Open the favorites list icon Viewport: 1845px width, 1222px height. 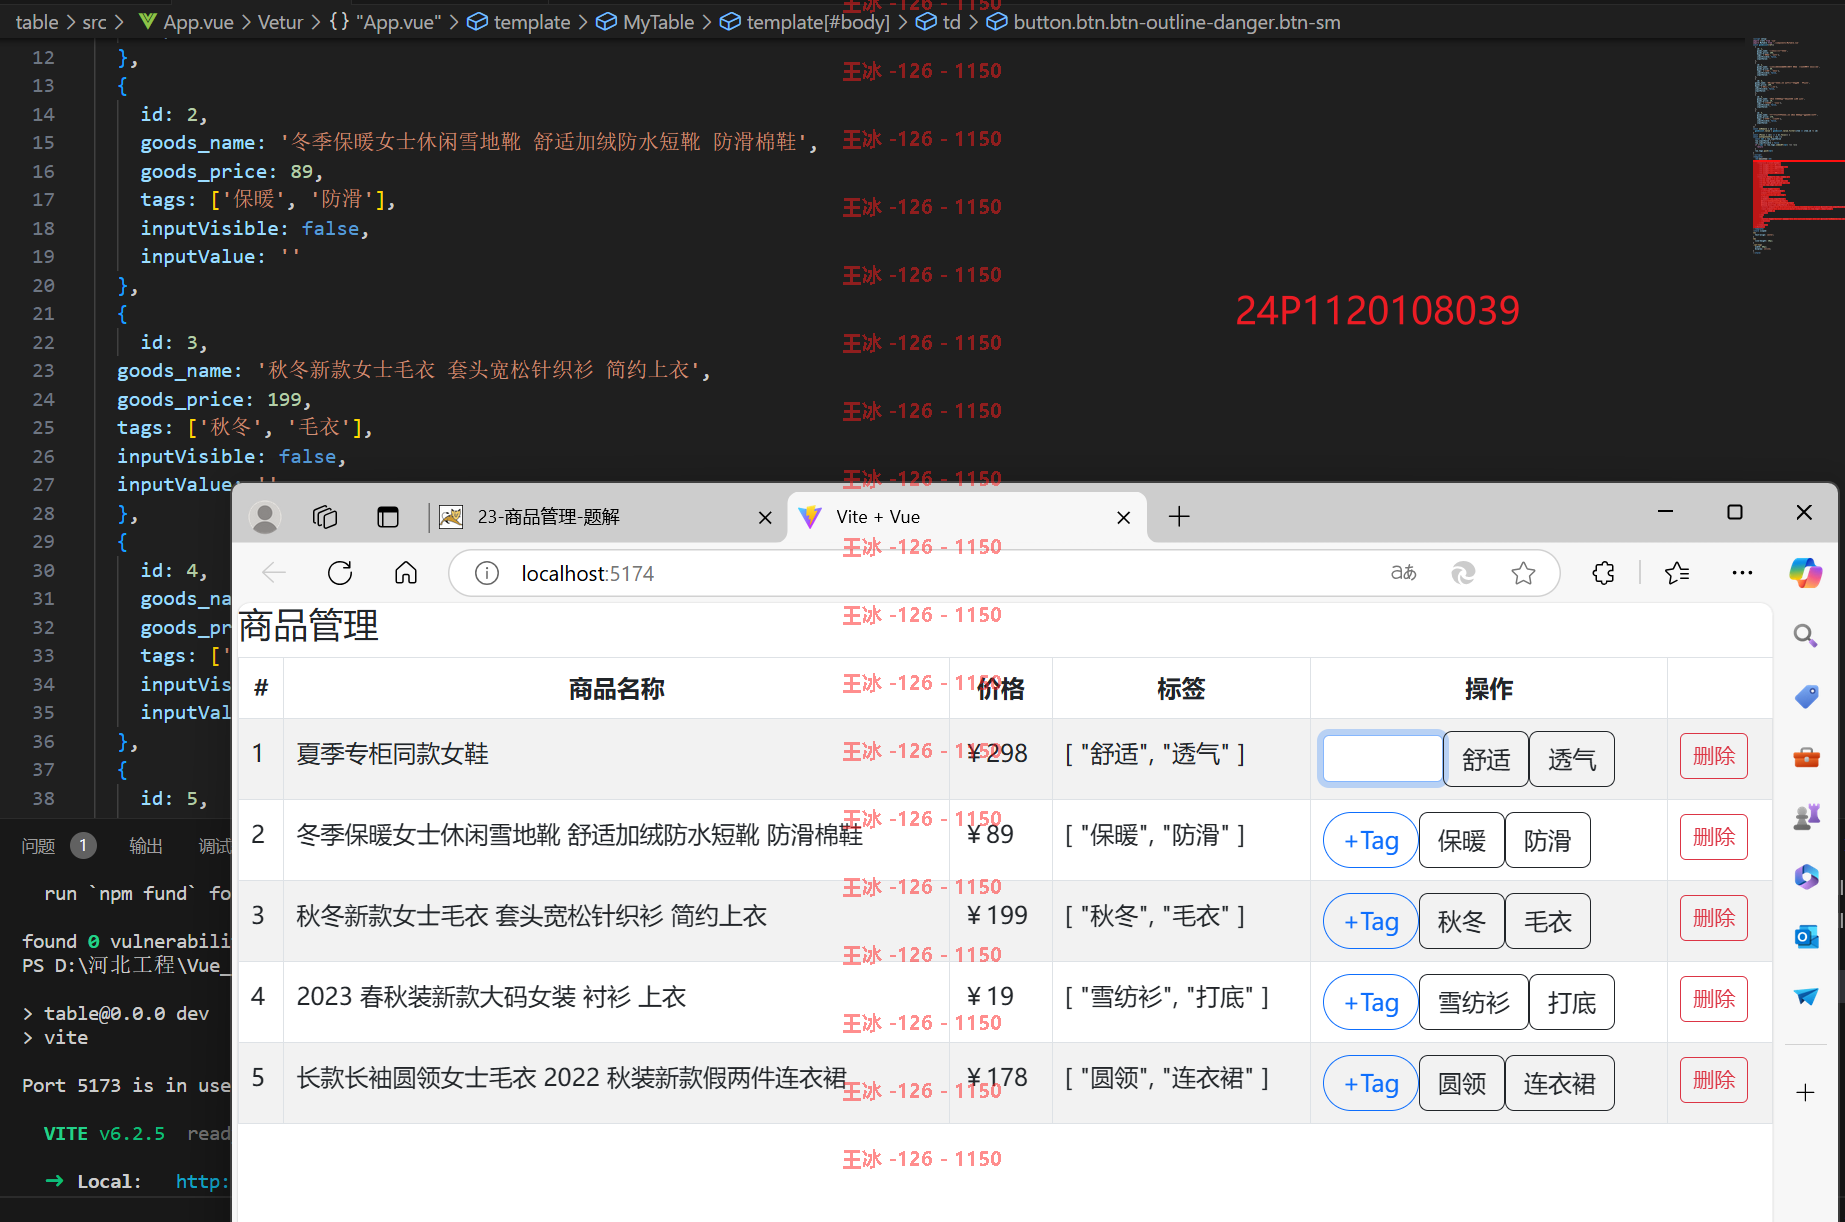click(x=1677, y=573)
